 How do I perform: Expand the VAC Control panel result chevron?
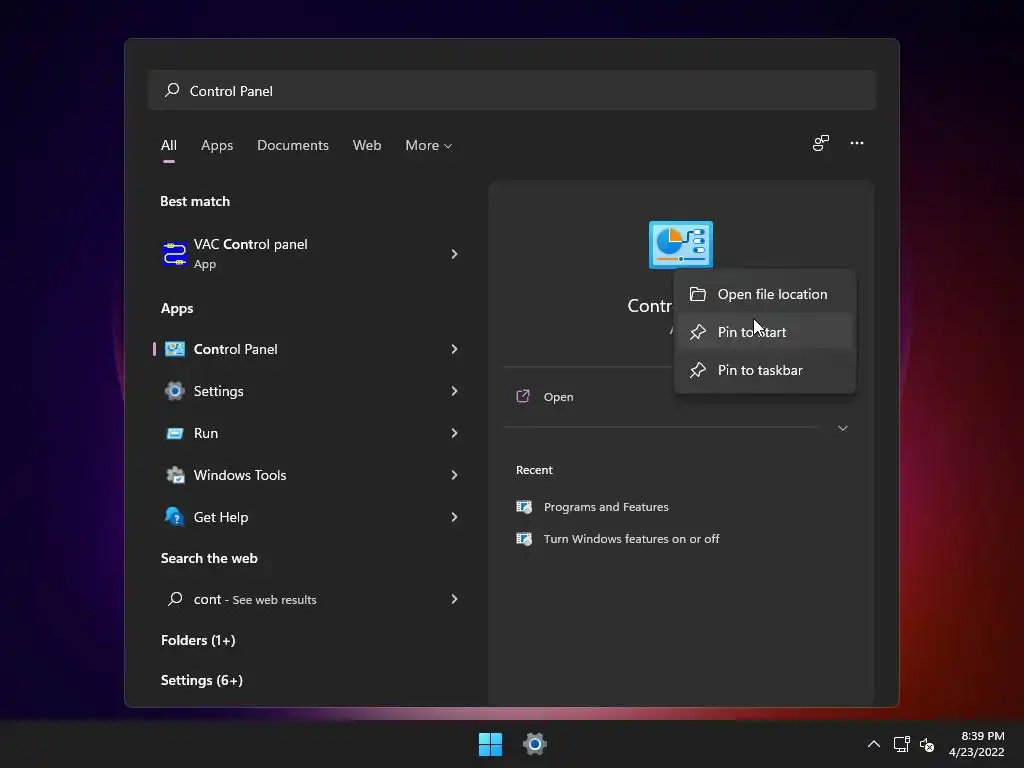point(455,253)
